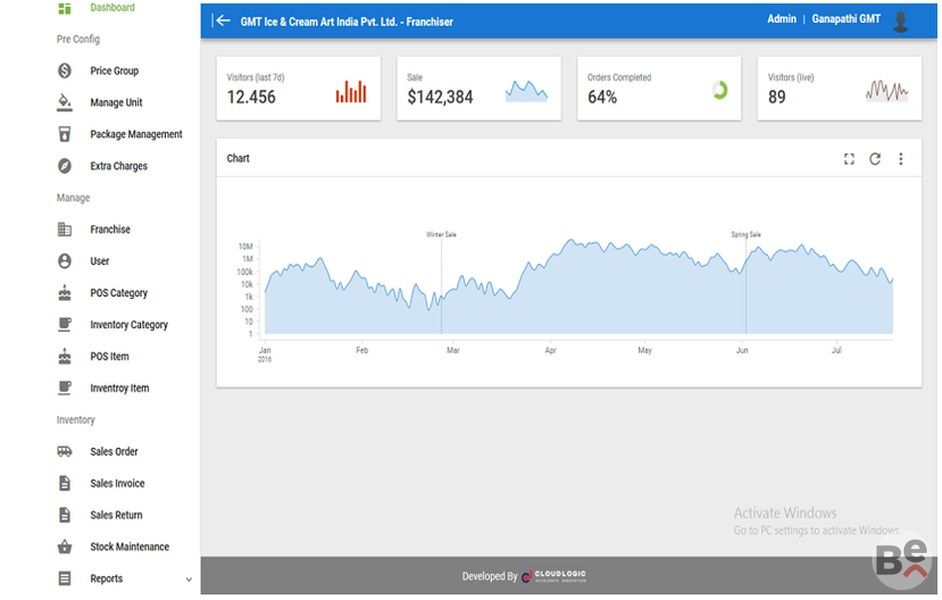942x600 pixels.
Task: Open the chart three-dot options menu
Action: pos(901,159)
